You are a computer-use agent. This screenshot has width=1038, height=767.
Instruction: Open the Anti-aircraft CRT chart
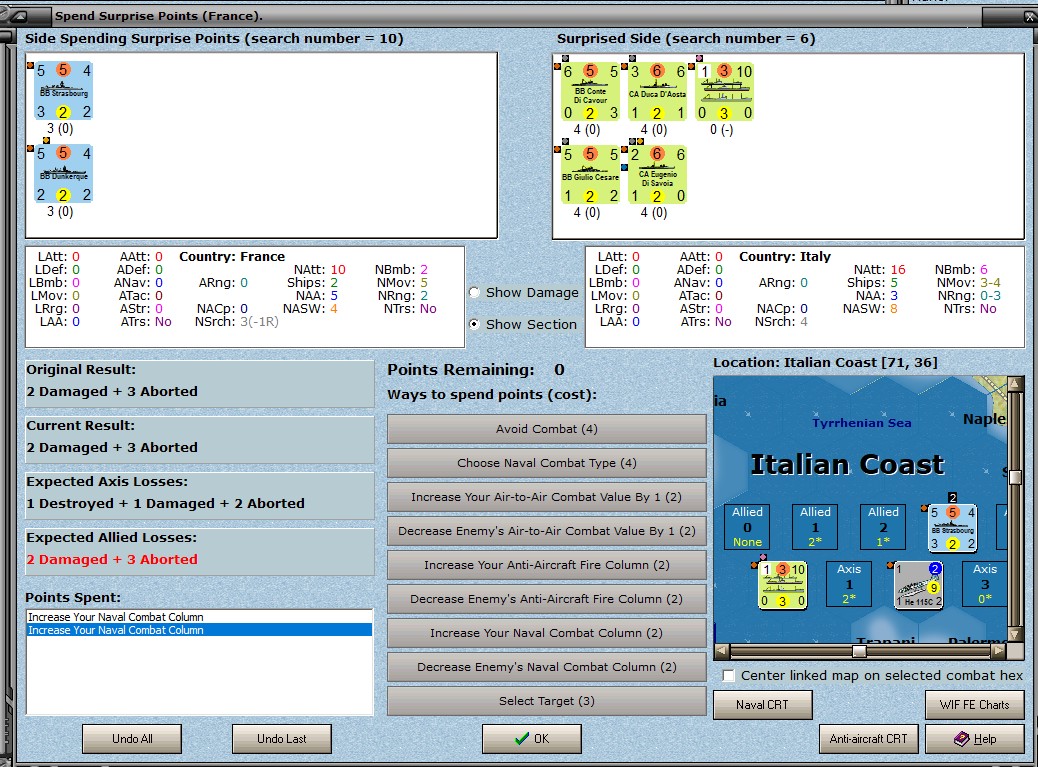point(869,739)
